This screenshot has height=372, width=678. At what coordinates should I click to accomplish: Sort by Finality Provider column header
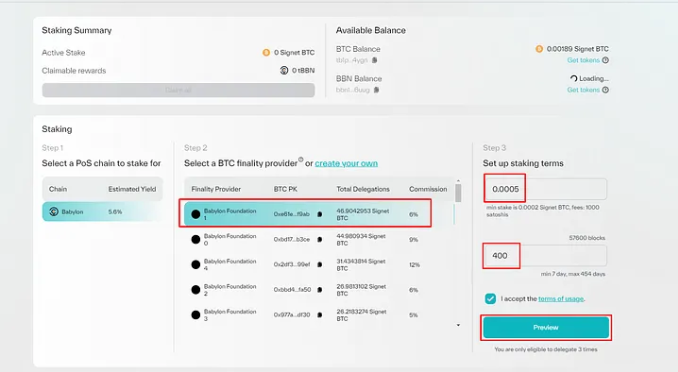216,189
